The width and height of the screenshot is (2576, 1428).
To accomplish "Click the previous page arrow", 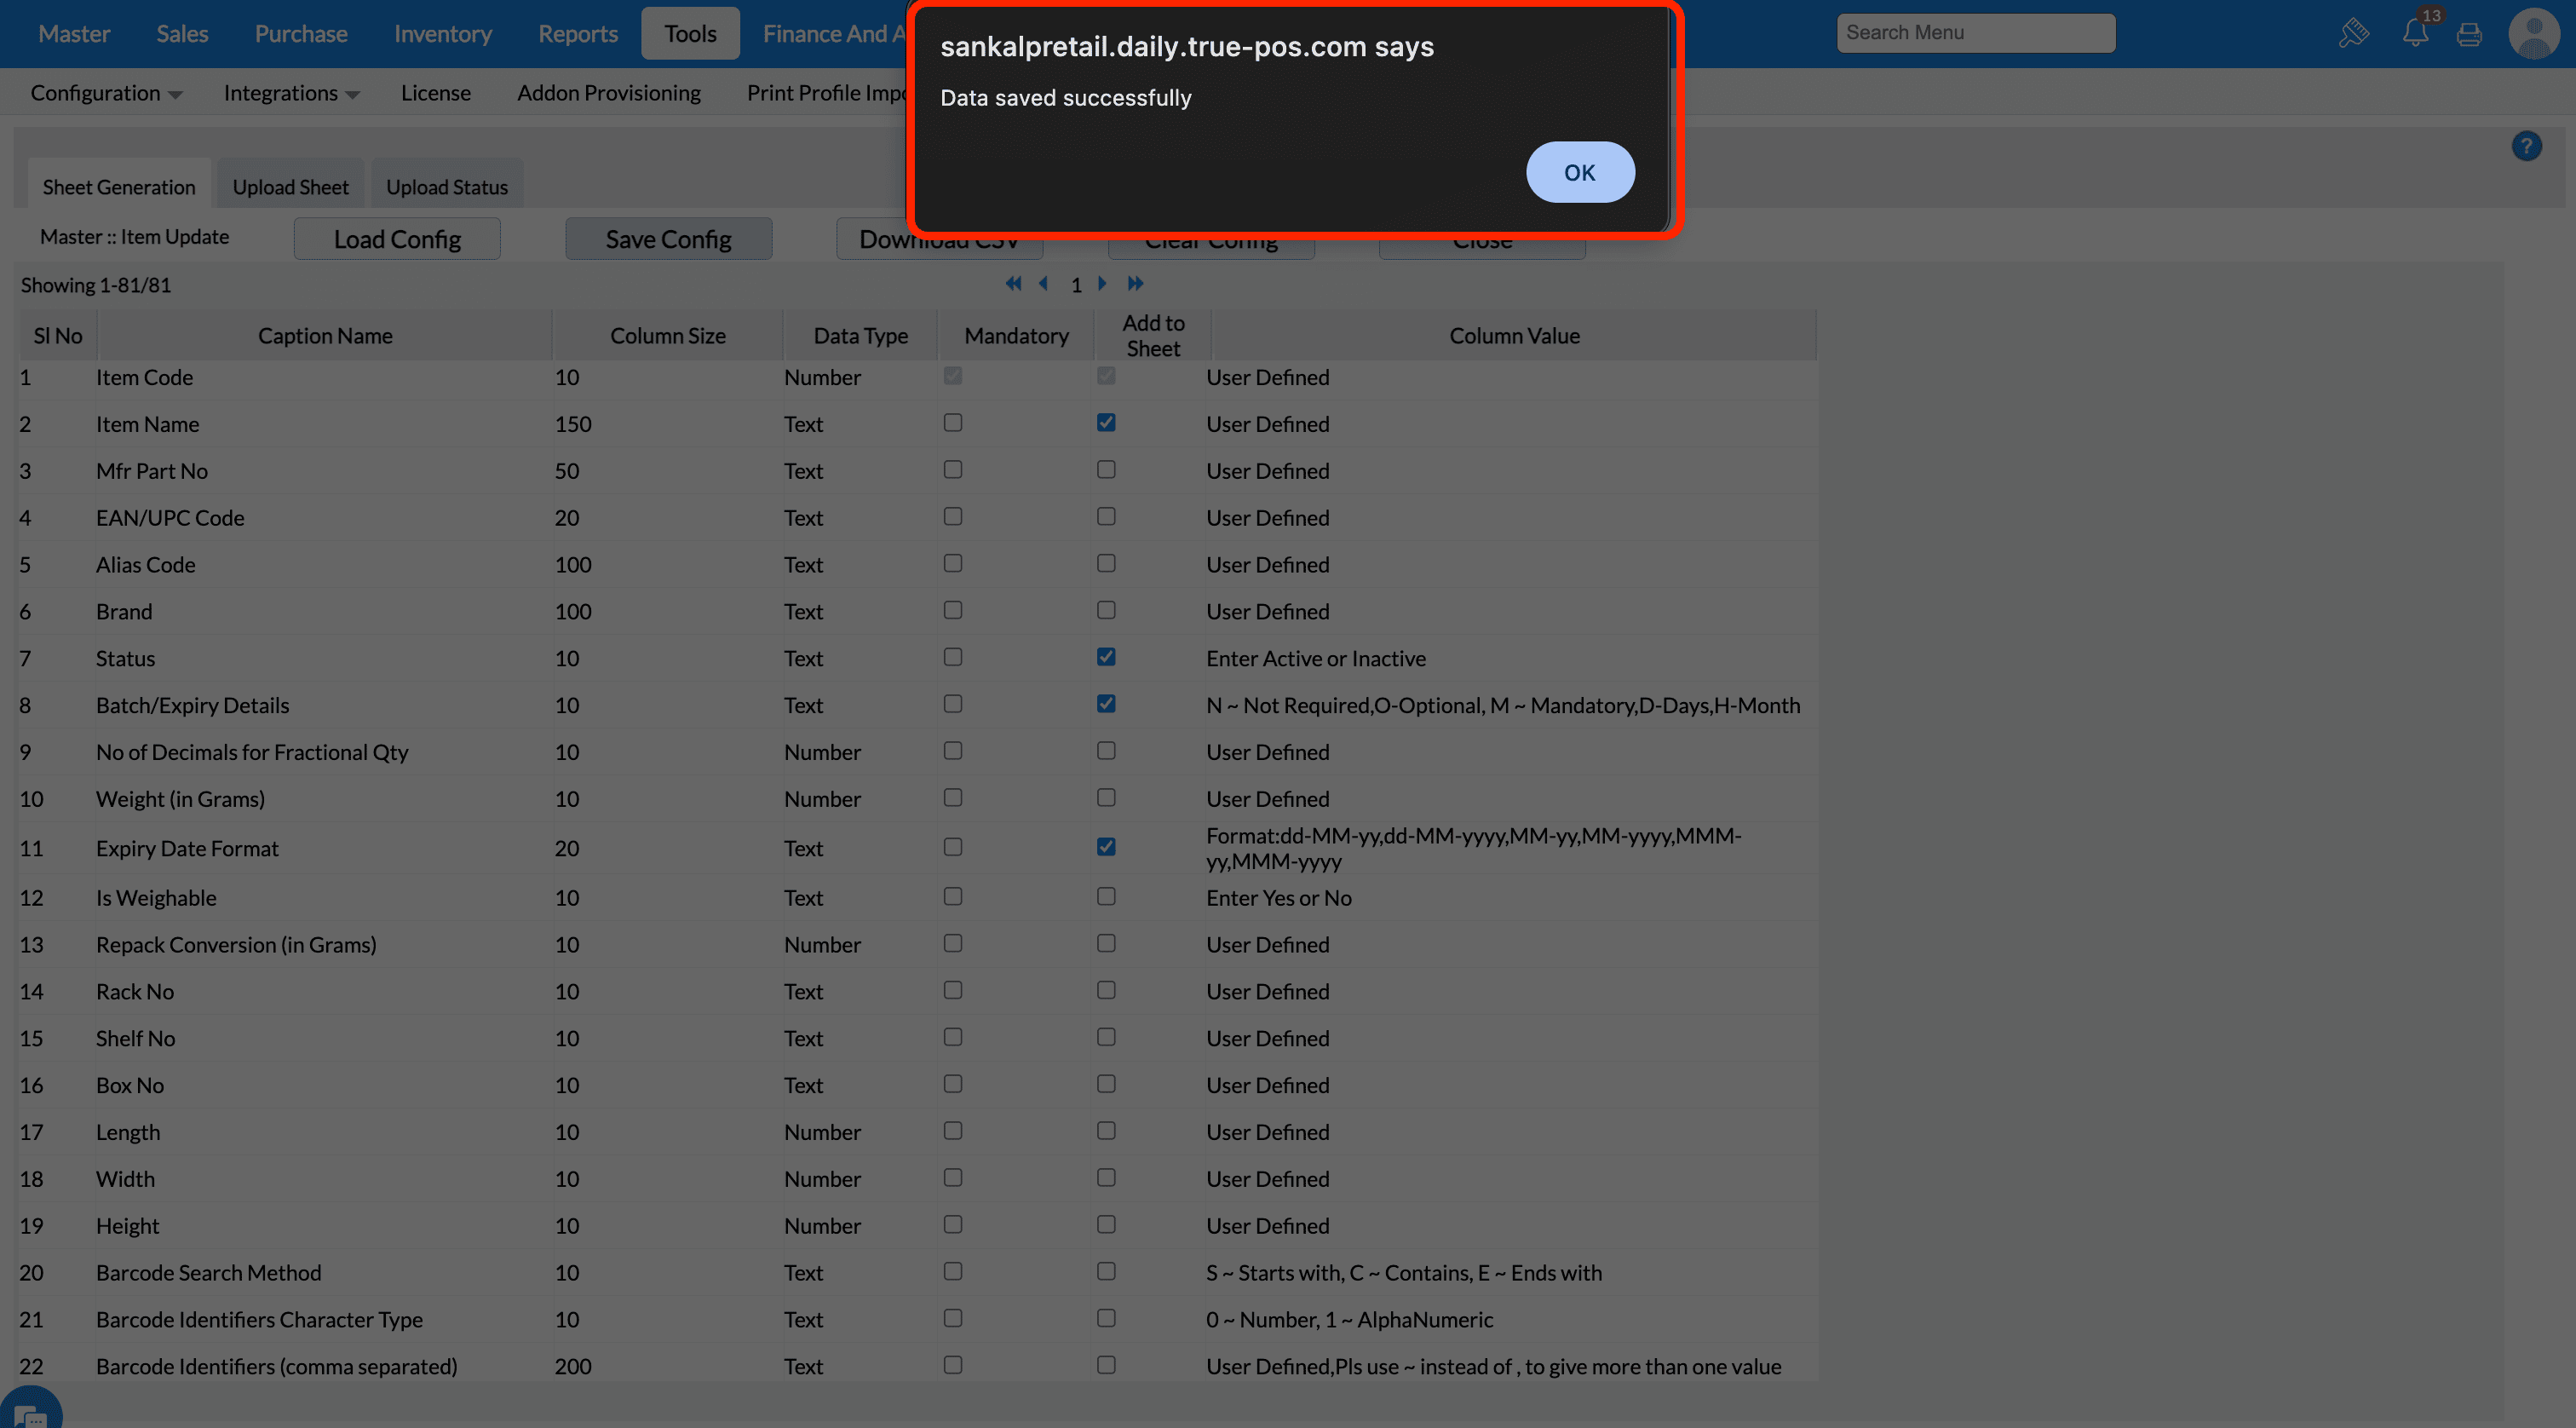I will click(1044, 284).
